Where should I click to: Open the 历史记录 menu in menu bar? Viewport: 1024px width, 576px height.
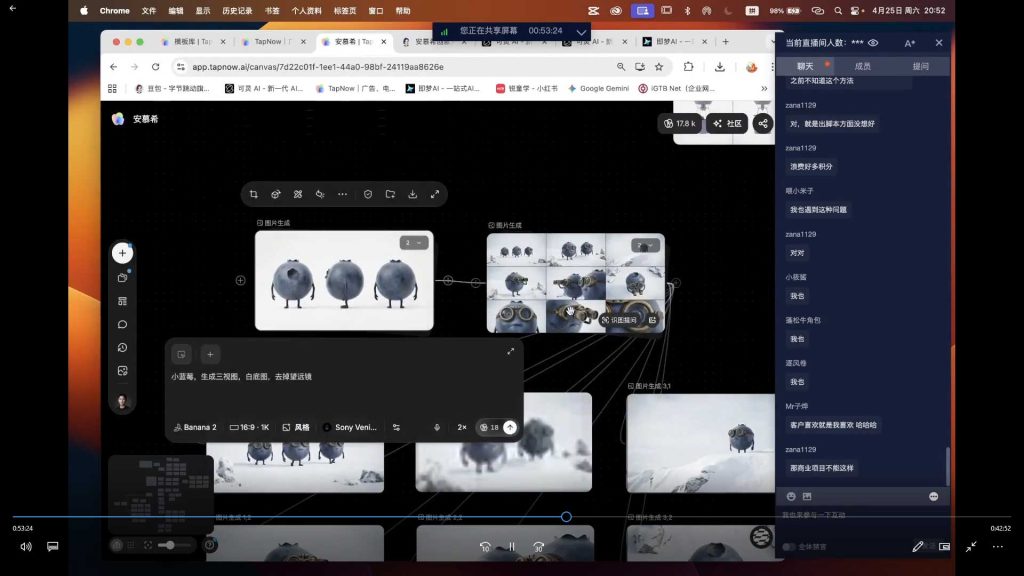point(237,10)
